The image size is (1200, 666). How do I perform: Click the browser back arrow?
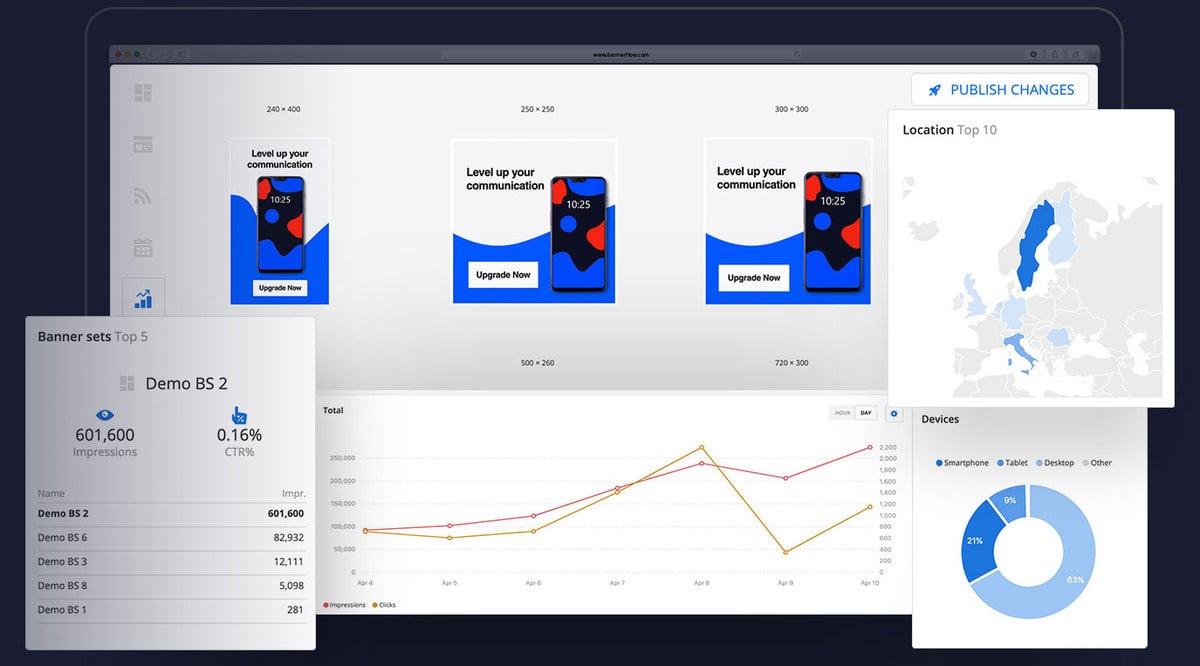151,54
